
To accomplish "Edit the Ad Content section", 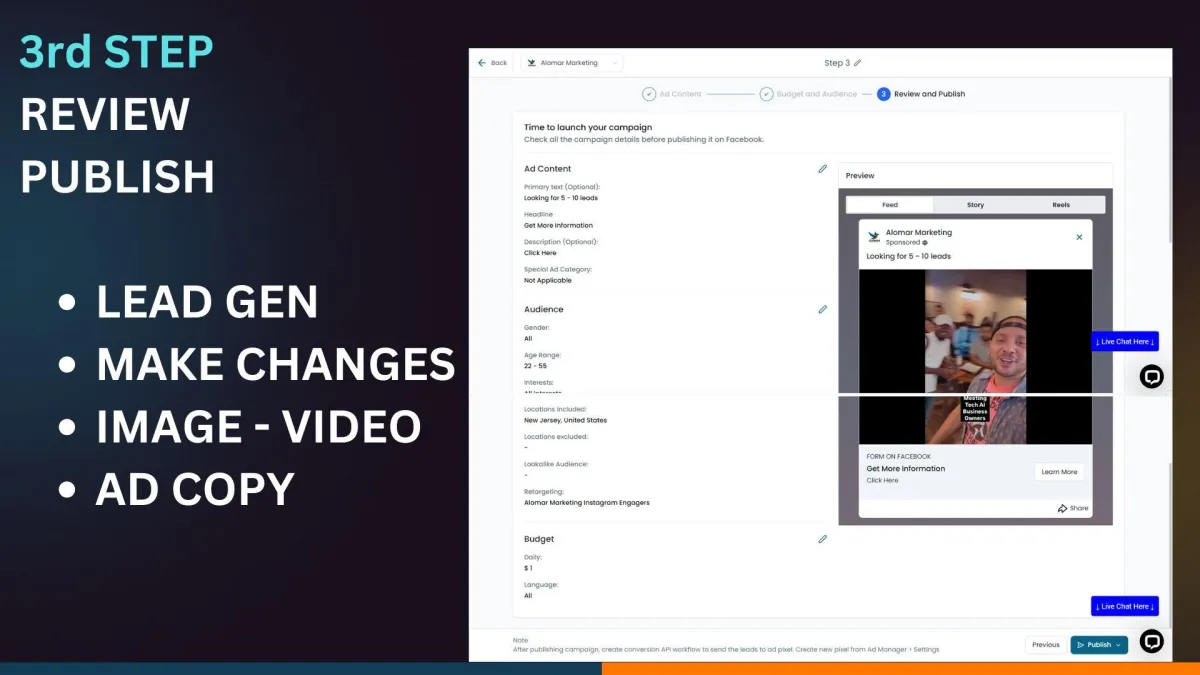I will [822, 169].
